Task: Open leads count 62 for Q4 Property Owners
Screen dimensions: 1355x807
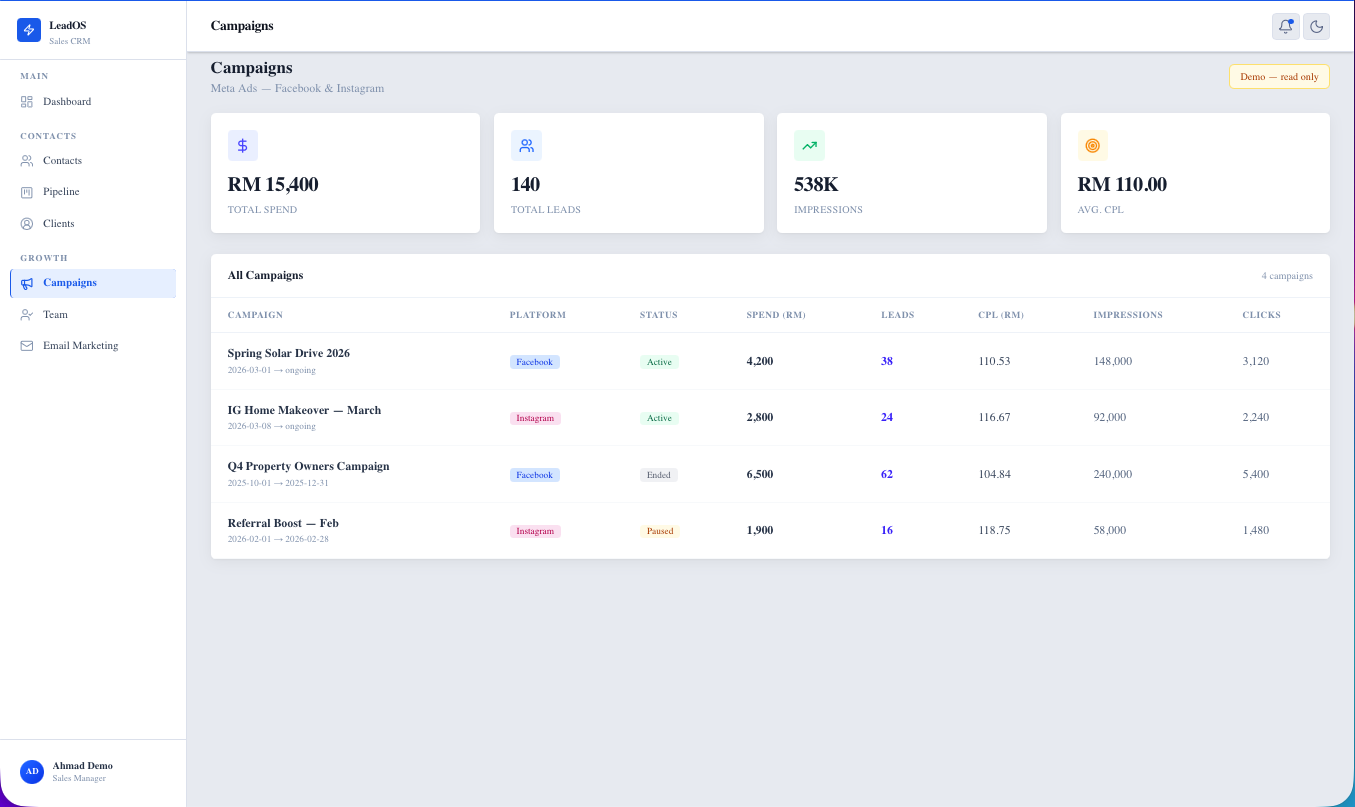Action: coord(887,474)
